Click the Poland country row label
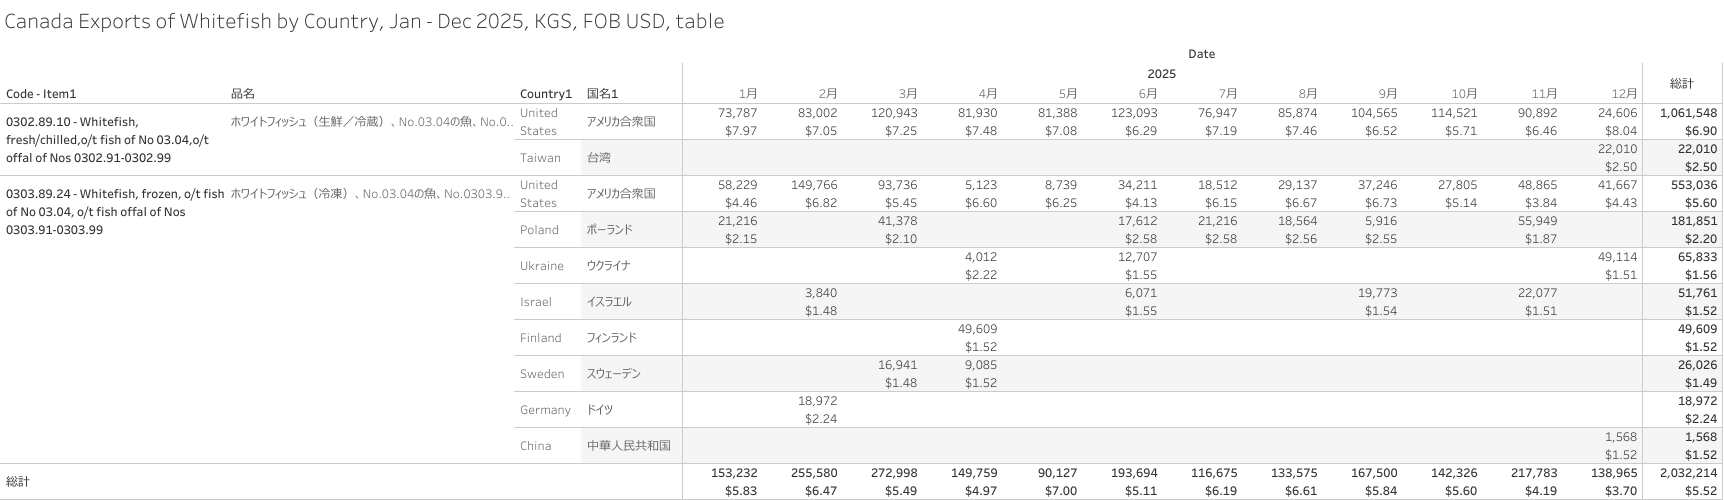1724x500 pixels. click(539, 230)
